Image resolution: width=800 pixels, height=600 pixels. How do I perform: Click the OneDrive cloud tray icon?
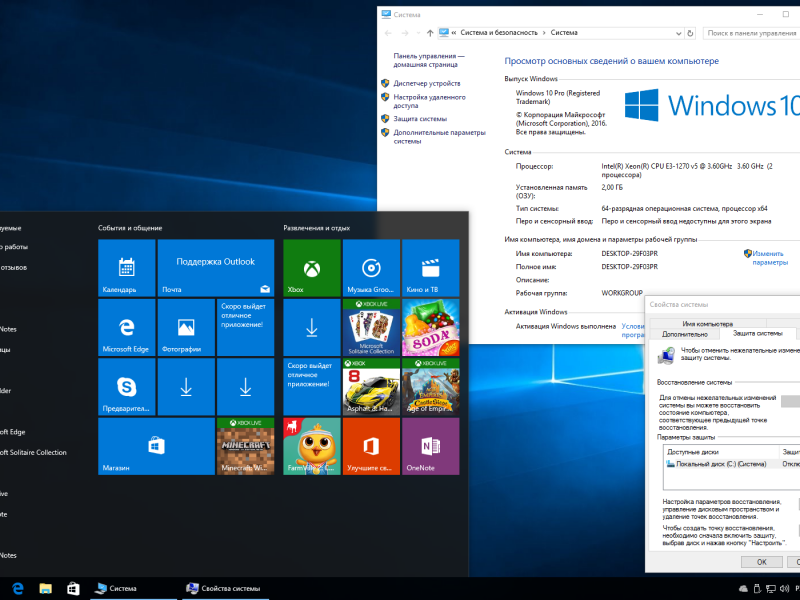[743, 589]
